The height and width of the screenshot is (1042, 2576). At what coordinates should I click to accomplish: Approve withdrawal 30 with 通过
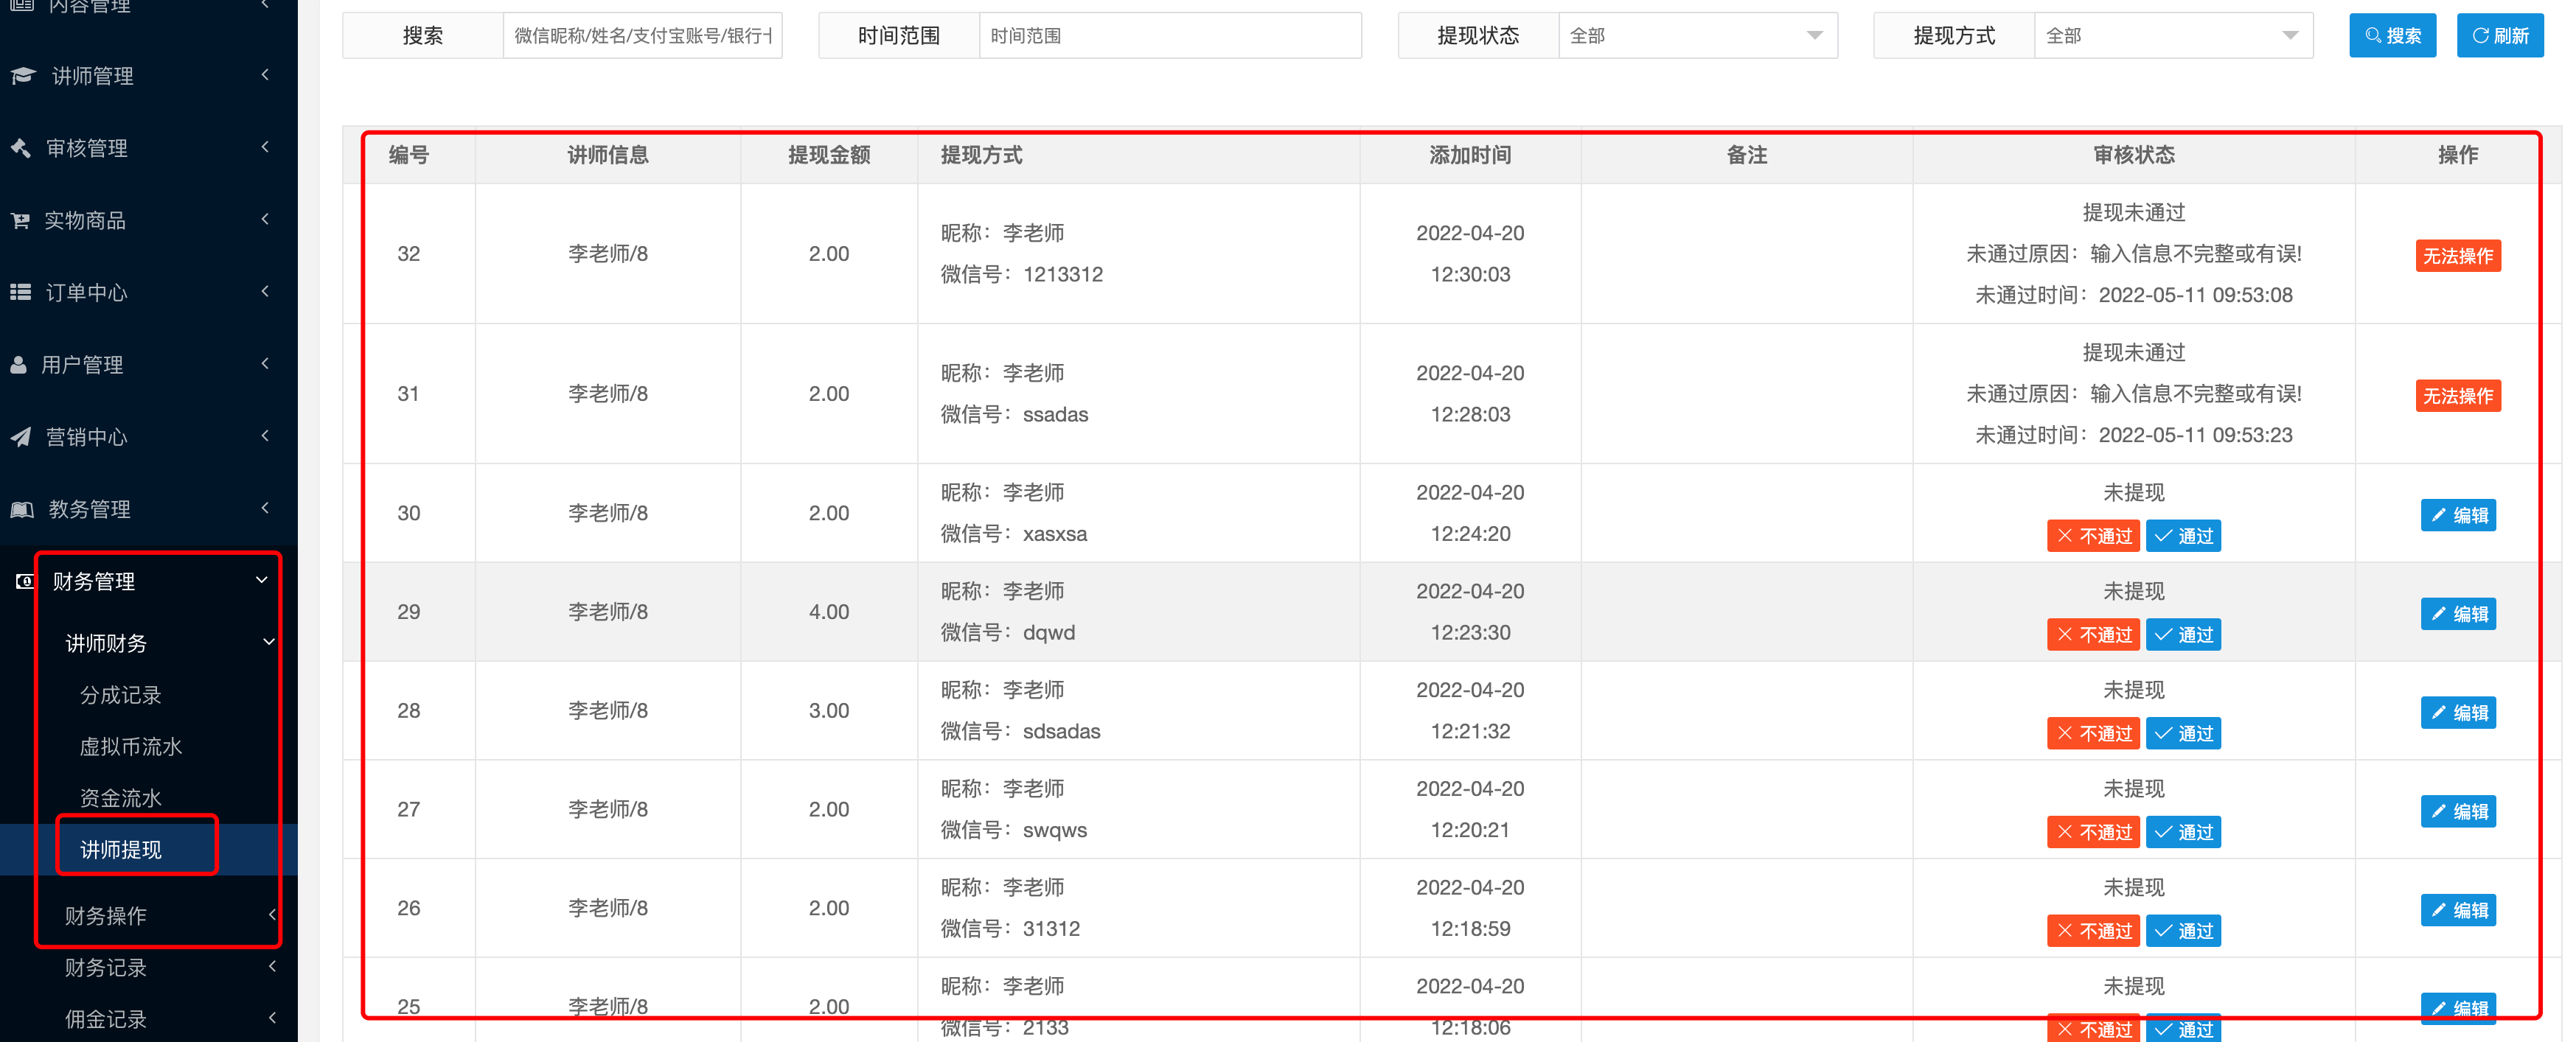coord(2183,536)
